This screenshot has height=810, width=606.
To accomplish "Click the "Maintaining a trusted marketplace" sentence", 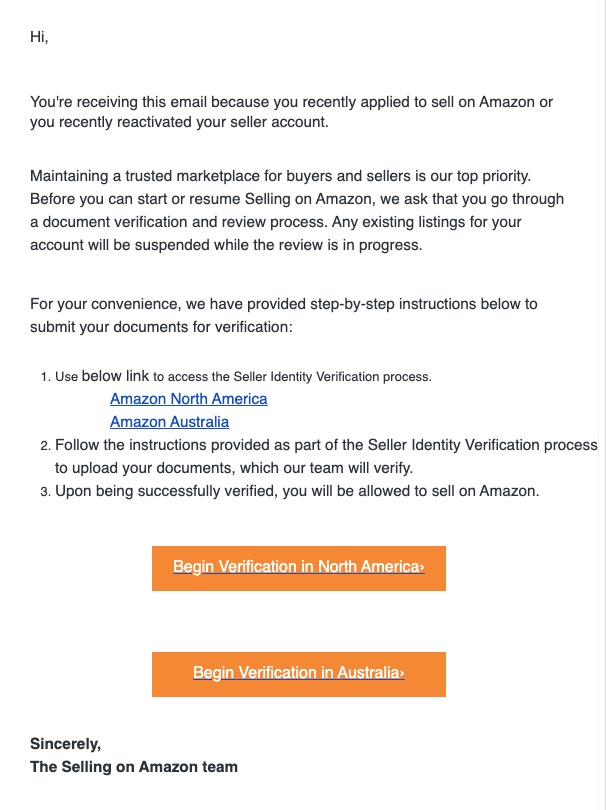I will pyautogui.click(x=281, y=176).
